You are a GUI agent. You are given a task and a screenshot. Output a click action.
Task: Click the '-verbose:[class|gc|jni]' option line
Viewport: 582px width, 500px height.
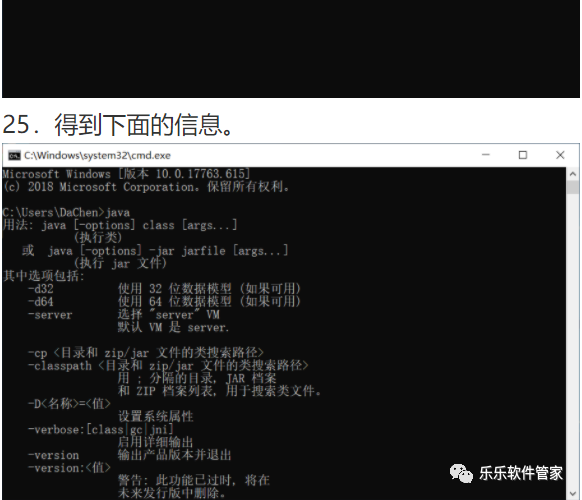tap(101, 429)
